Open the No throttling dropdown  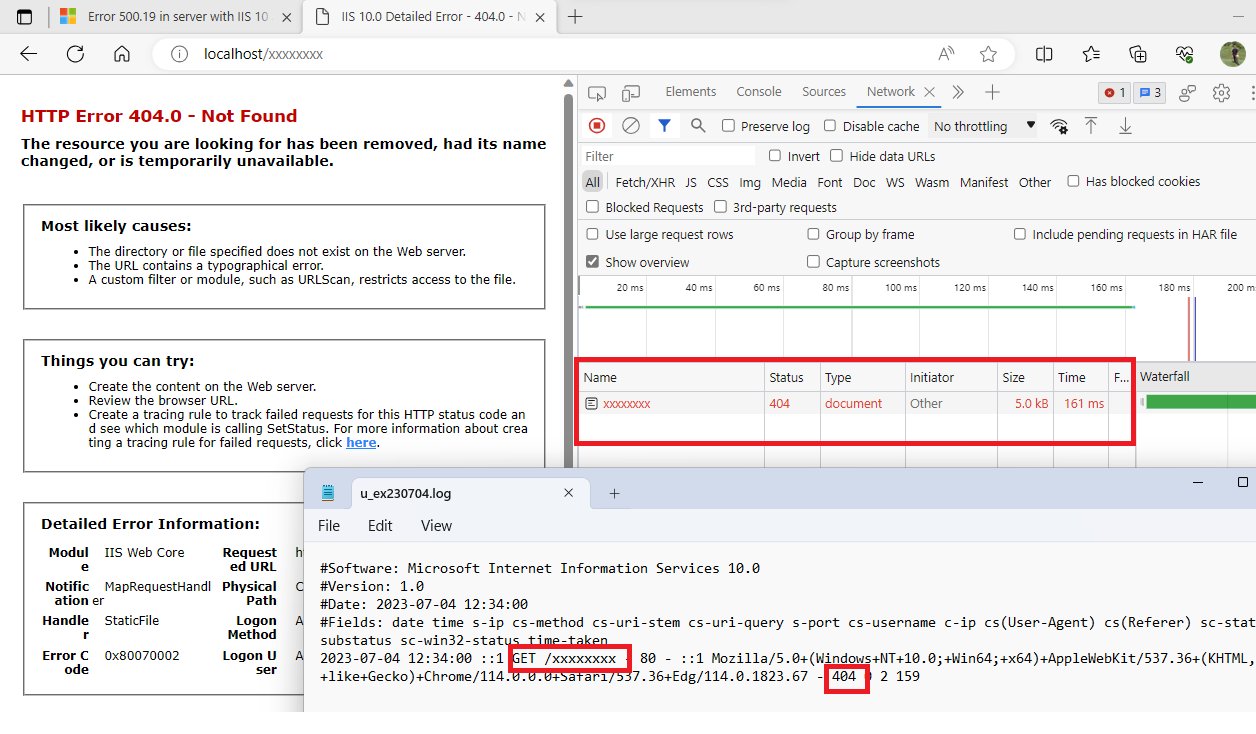(x=1001, y=126)
